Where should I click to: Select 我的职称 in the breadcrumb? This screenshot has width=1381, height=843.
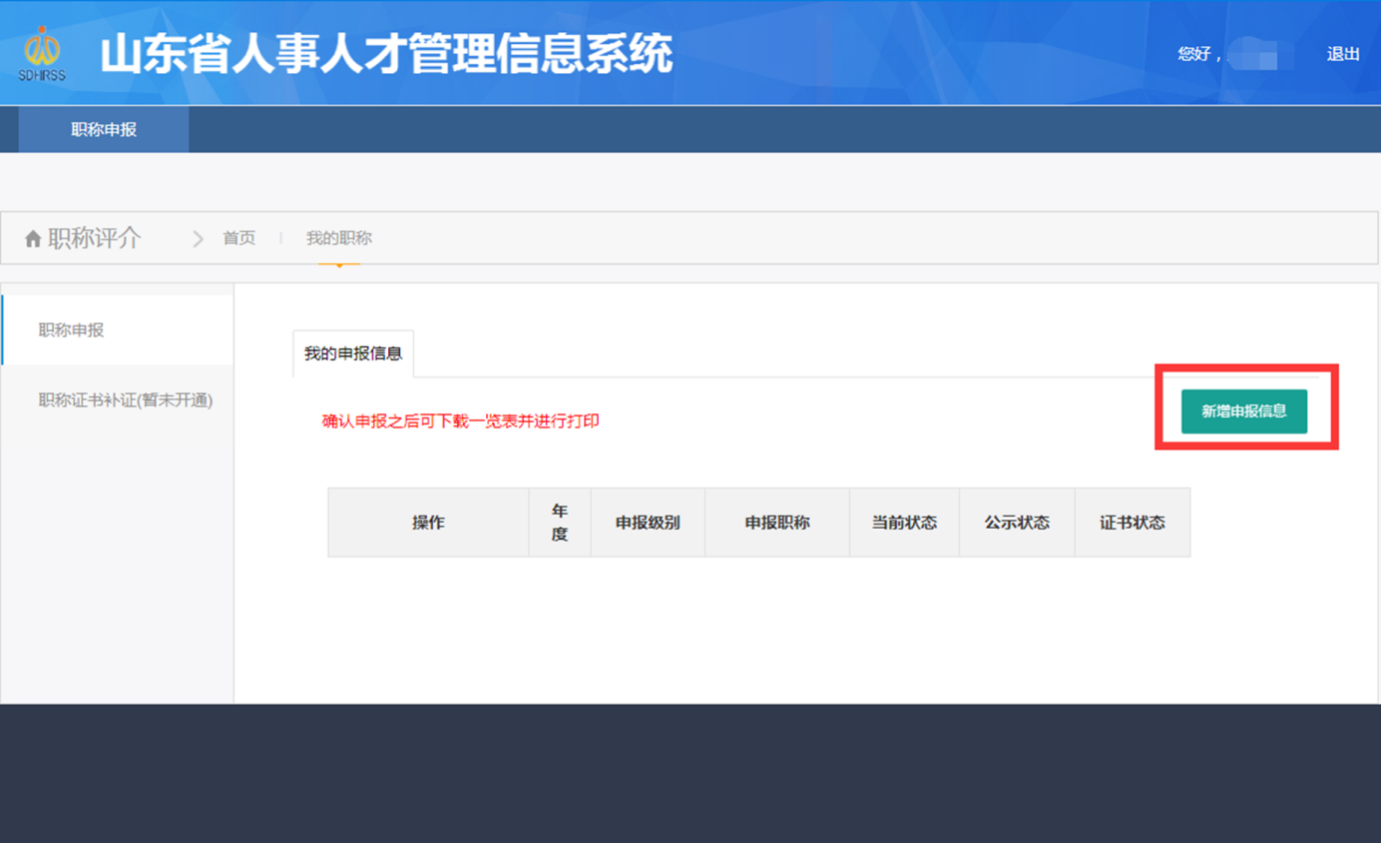pos(338,238)
